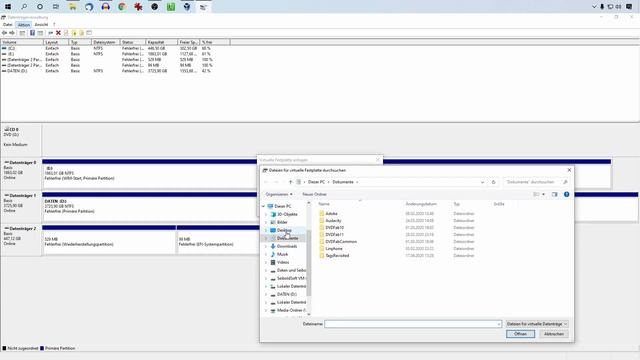Click the red X delete toolbar icon
Viewport: 640px width, 360px height.
58,33
